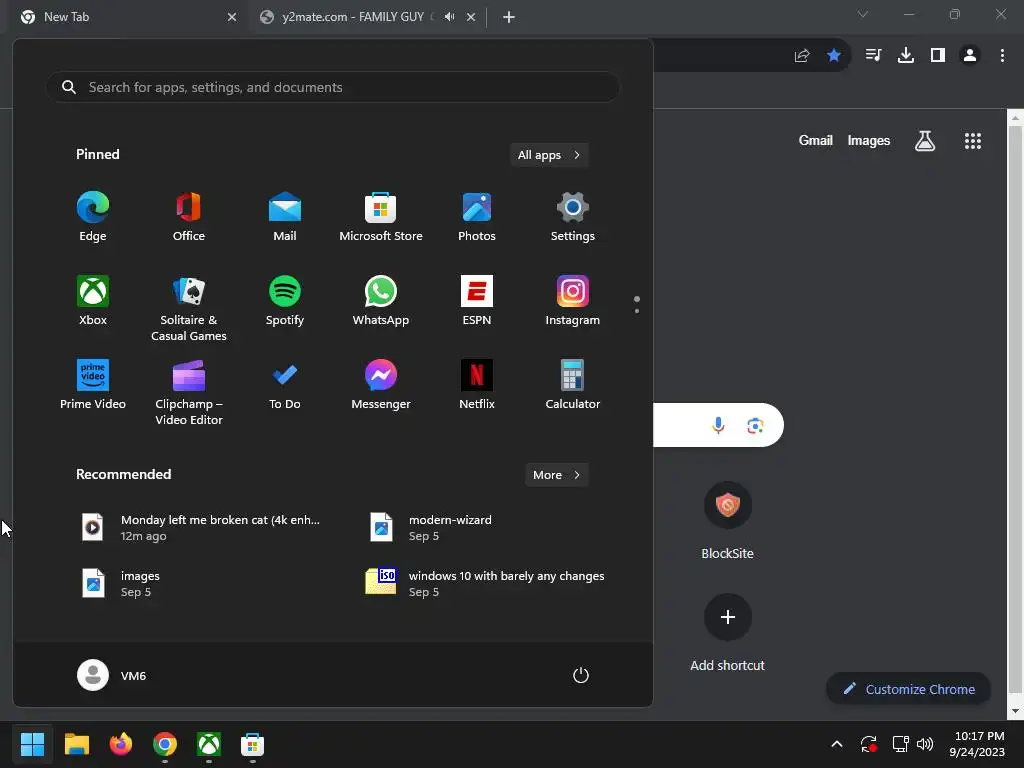Go to next page of pinned apps

point(637,311)
